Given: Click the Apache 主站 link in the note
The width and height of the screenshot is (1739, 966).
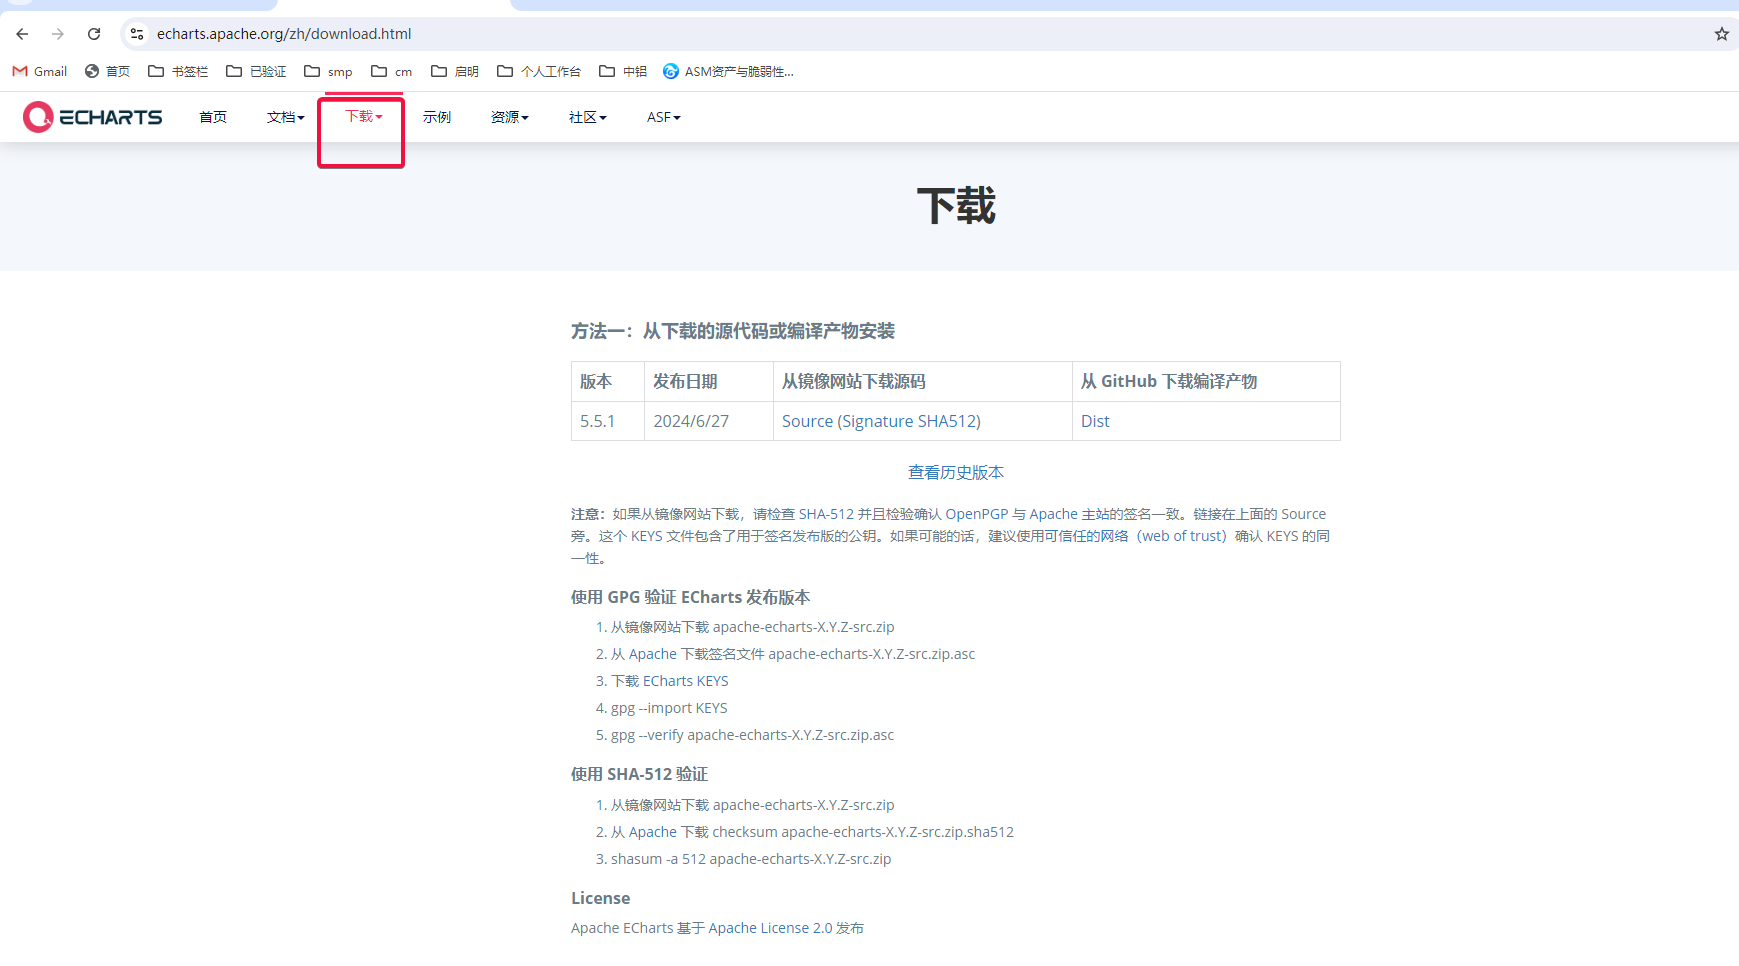Looking at the screenshot, I should point(1069,514).
